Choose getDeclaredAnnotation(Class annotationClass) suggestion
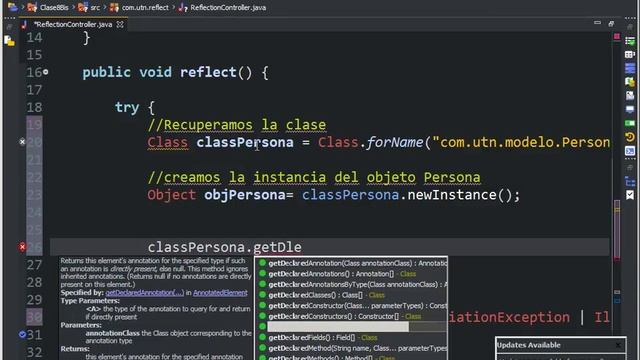This screenshot has height=360, width=640. pos(352,263)
